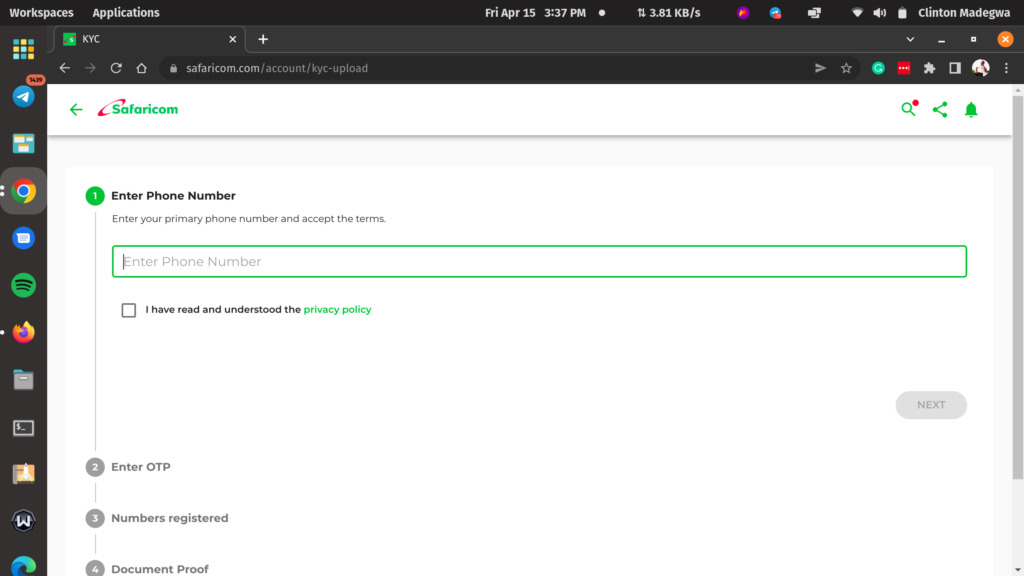Open the red extension icon
The width and height of the screenshot is (1024, 576).
tap(904, 68)
